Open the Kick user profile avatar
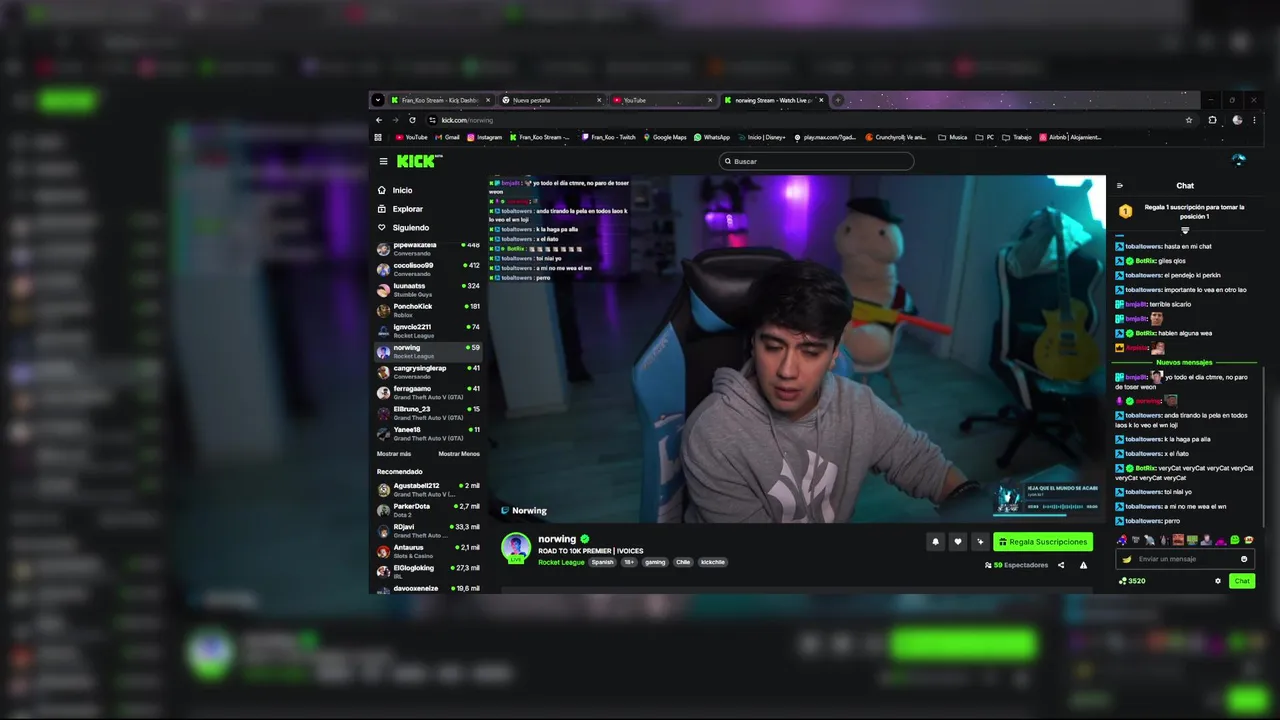Image resolution: width=1280 pixels, height=720 pixels. pos(1239,160)
